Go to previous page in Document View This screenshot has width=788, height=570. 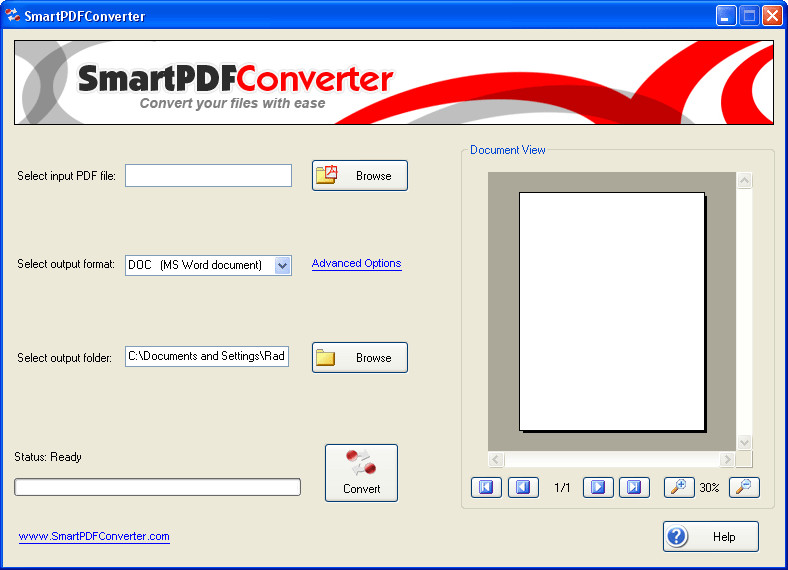523,487
